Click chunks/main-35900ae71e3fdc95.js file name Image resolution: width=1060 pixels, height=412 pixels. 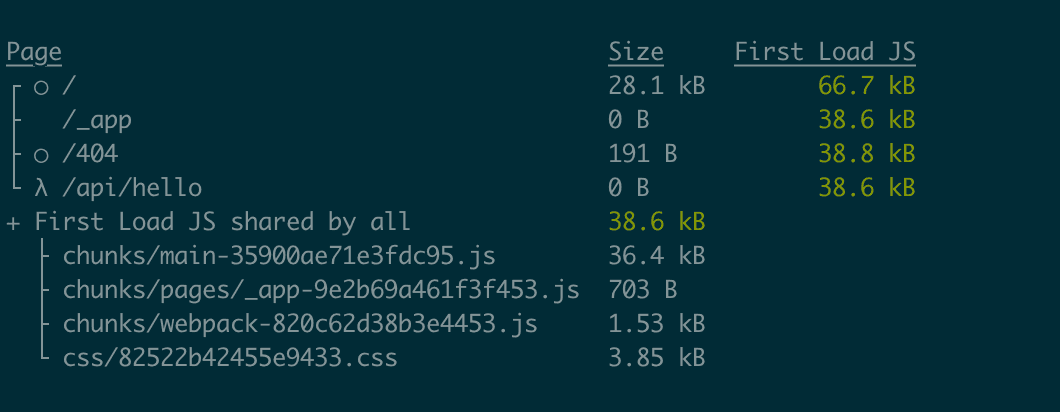279,257
